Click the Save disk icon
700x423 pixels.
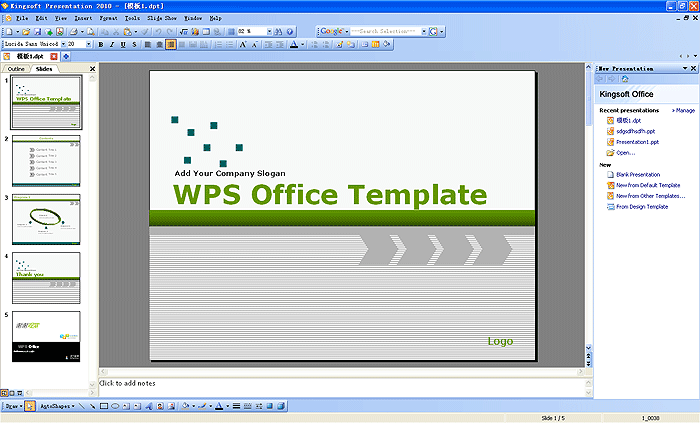pos(38,32)
